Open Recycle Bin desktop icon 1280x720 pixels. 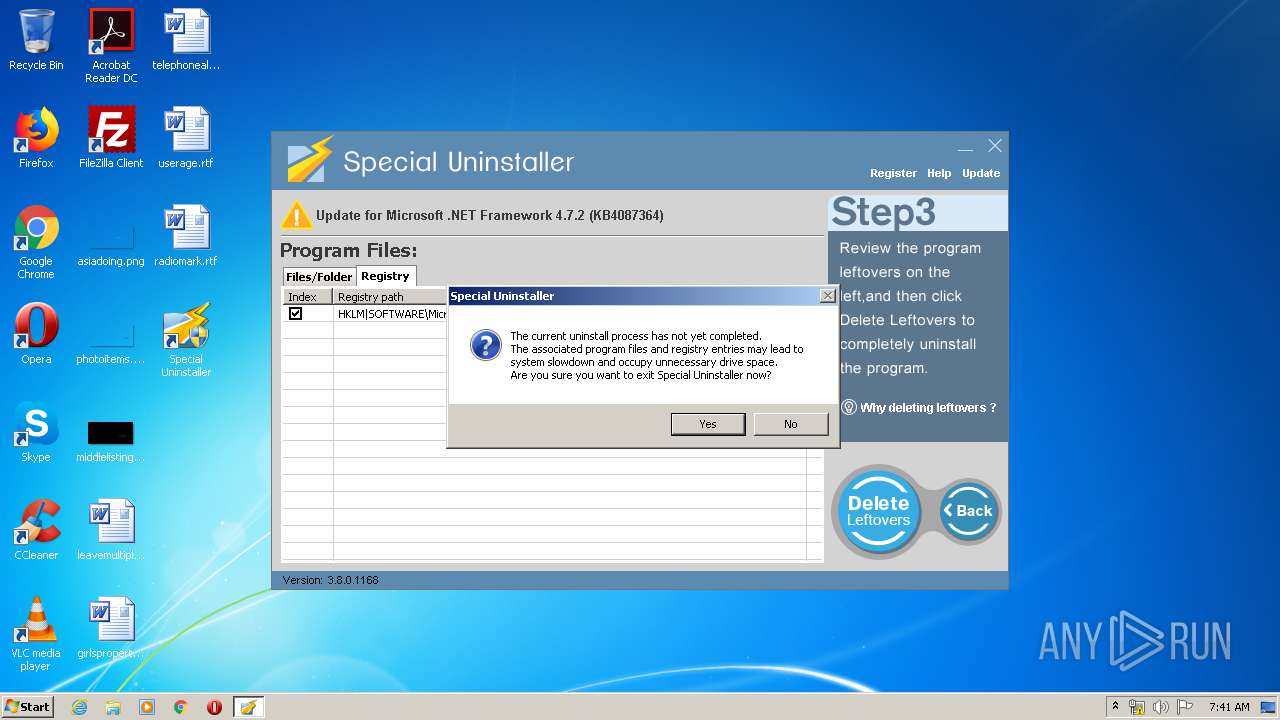(x=36, y=41)
